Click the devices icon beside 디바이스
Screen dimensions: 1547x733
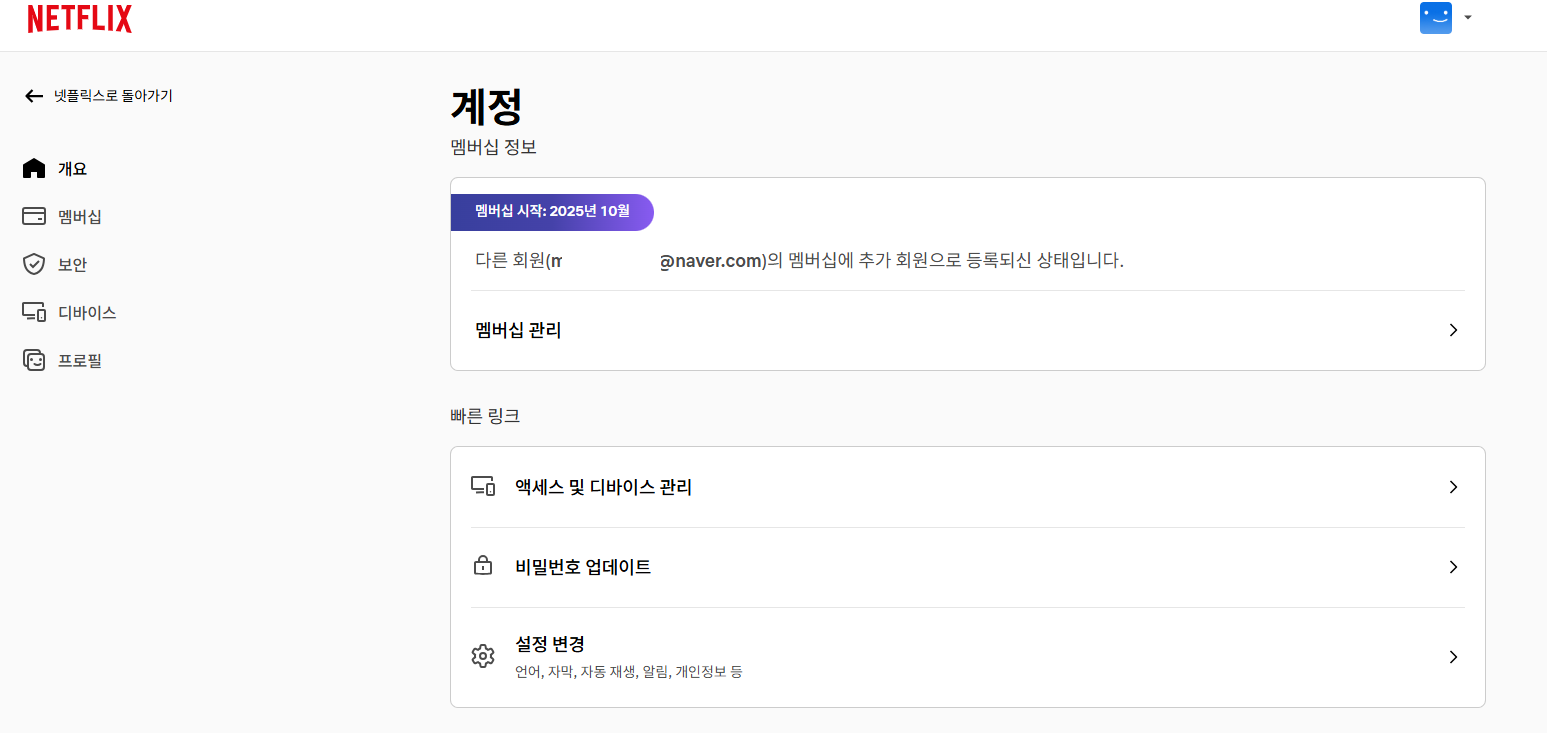point(34,312)
